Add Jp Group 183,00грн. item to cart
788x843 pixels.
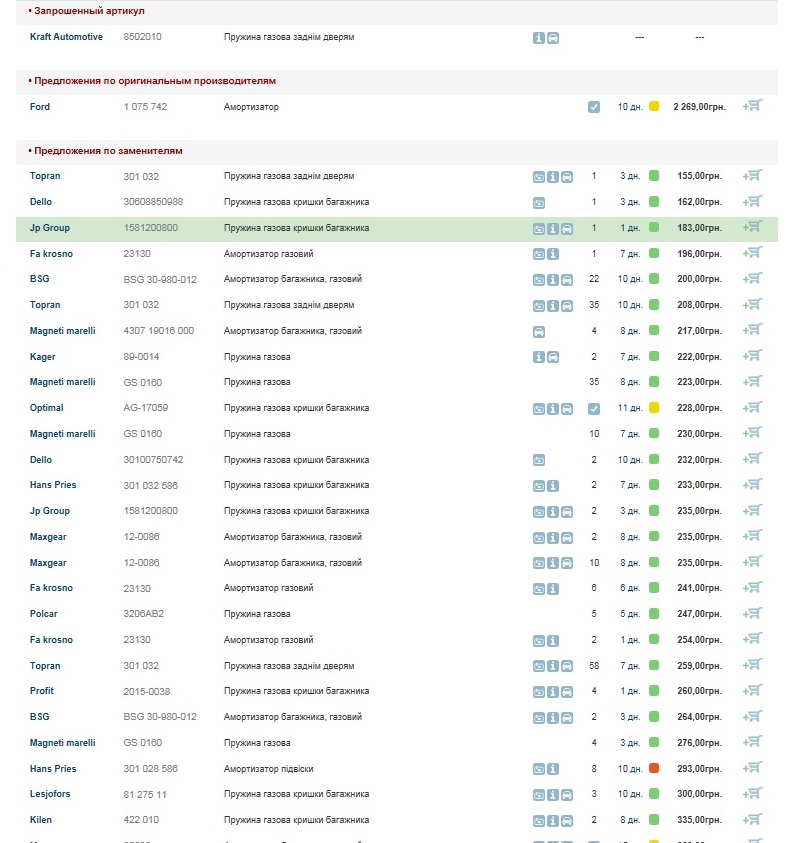pyautogui.click(x=752, y=228)
